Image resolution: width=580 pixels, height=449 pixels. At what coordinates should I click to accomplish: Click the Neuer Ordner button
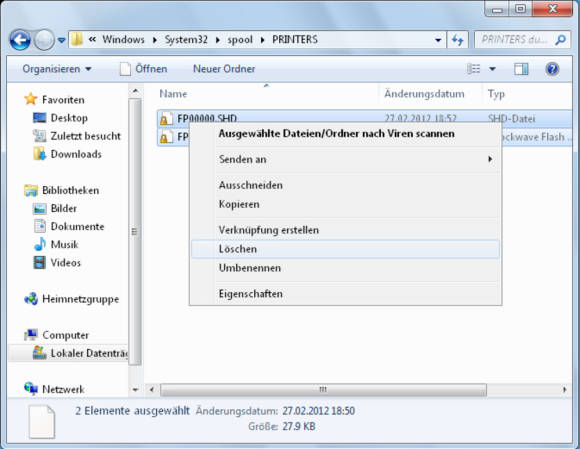224,69
